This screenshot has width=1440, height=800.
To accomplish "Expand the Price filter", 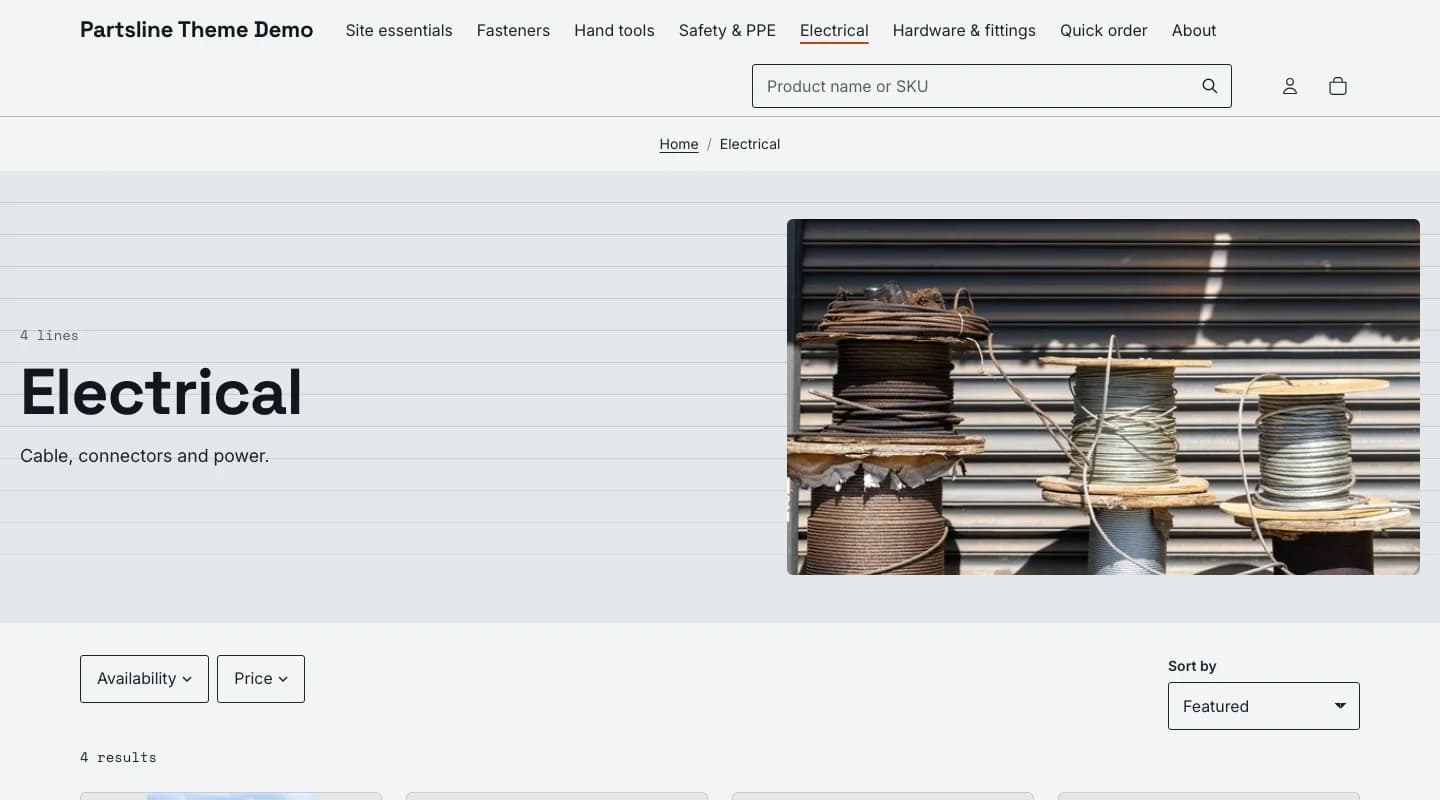I will click(x=261, y=679).
